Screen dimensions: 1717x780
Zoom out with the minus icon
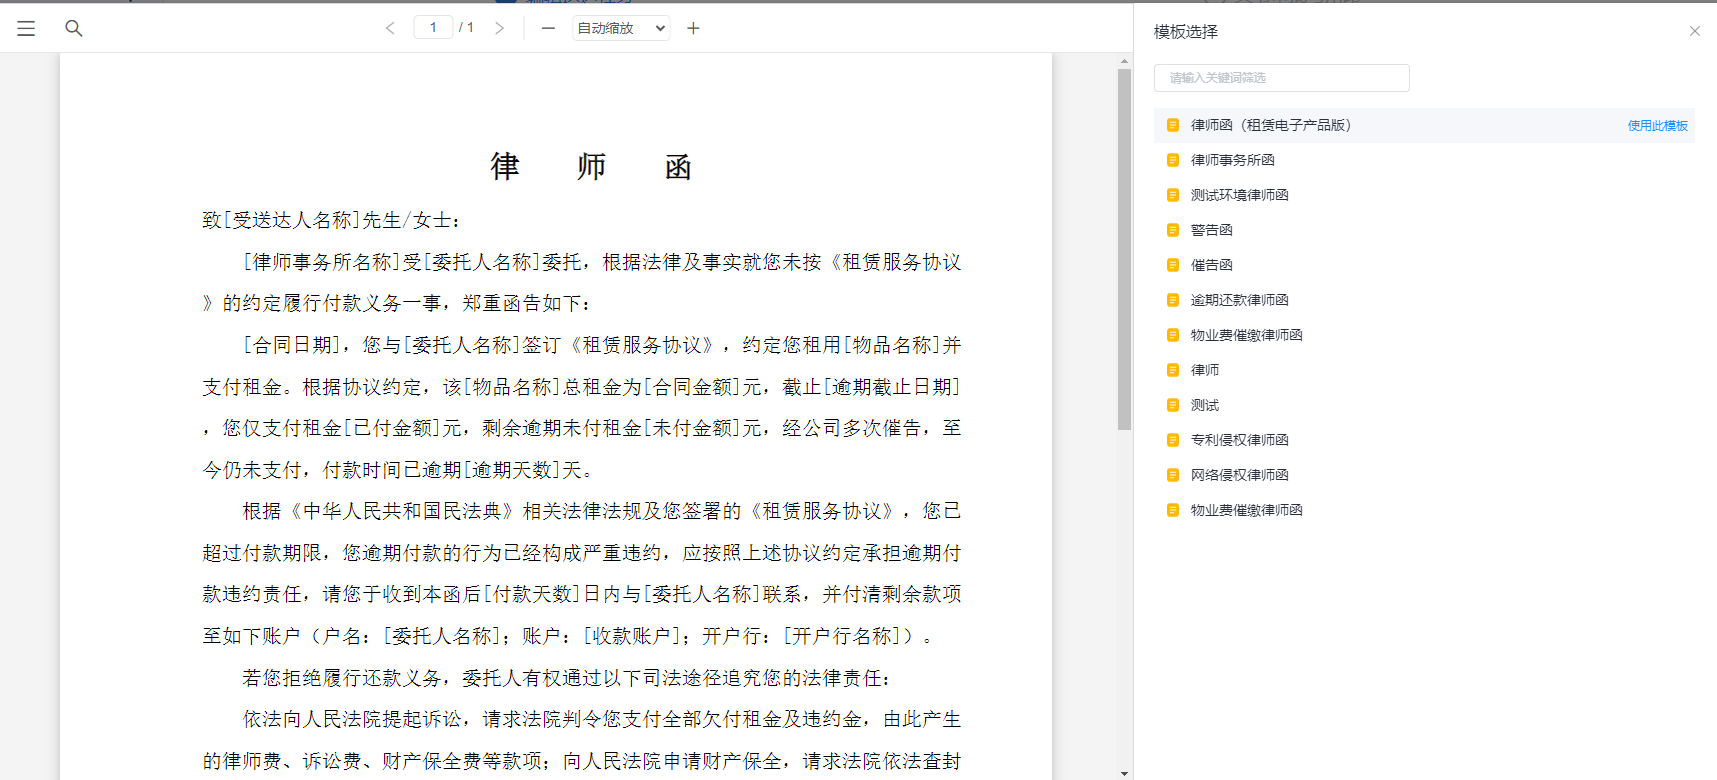pos(548,28)
